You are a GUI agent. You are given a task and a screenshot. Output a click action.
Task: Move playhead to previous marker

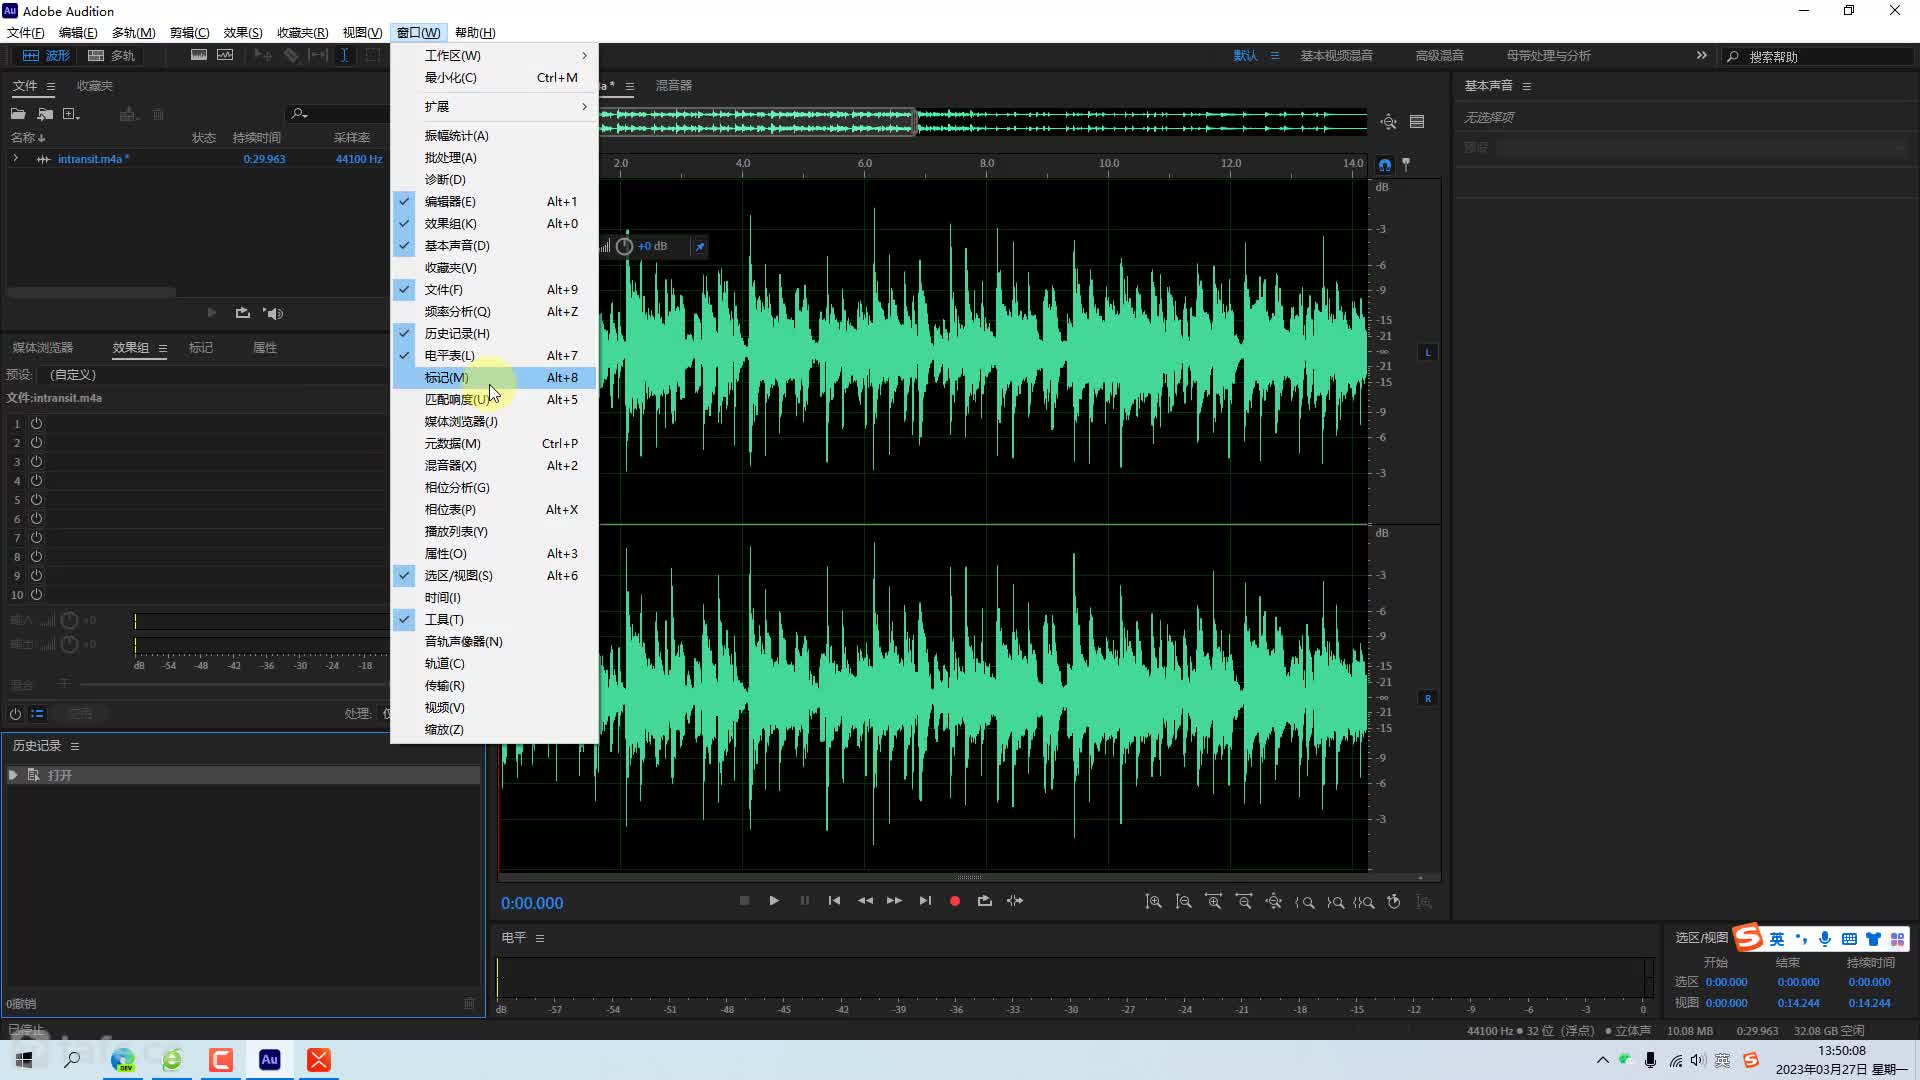coord(834,901)
